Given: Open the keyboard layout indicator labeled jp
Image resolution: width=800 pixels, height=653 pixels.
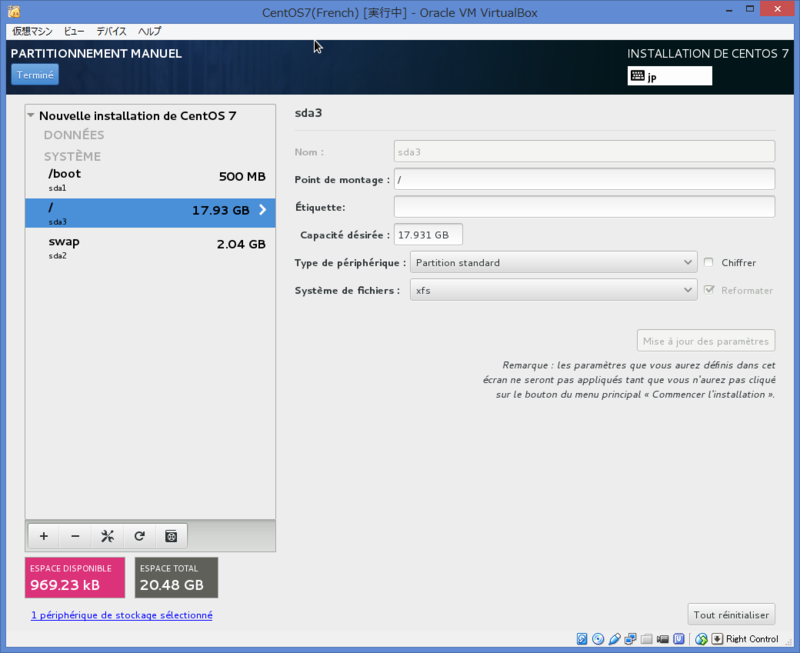Looking at the screenshot, I should tap(670, 75).
